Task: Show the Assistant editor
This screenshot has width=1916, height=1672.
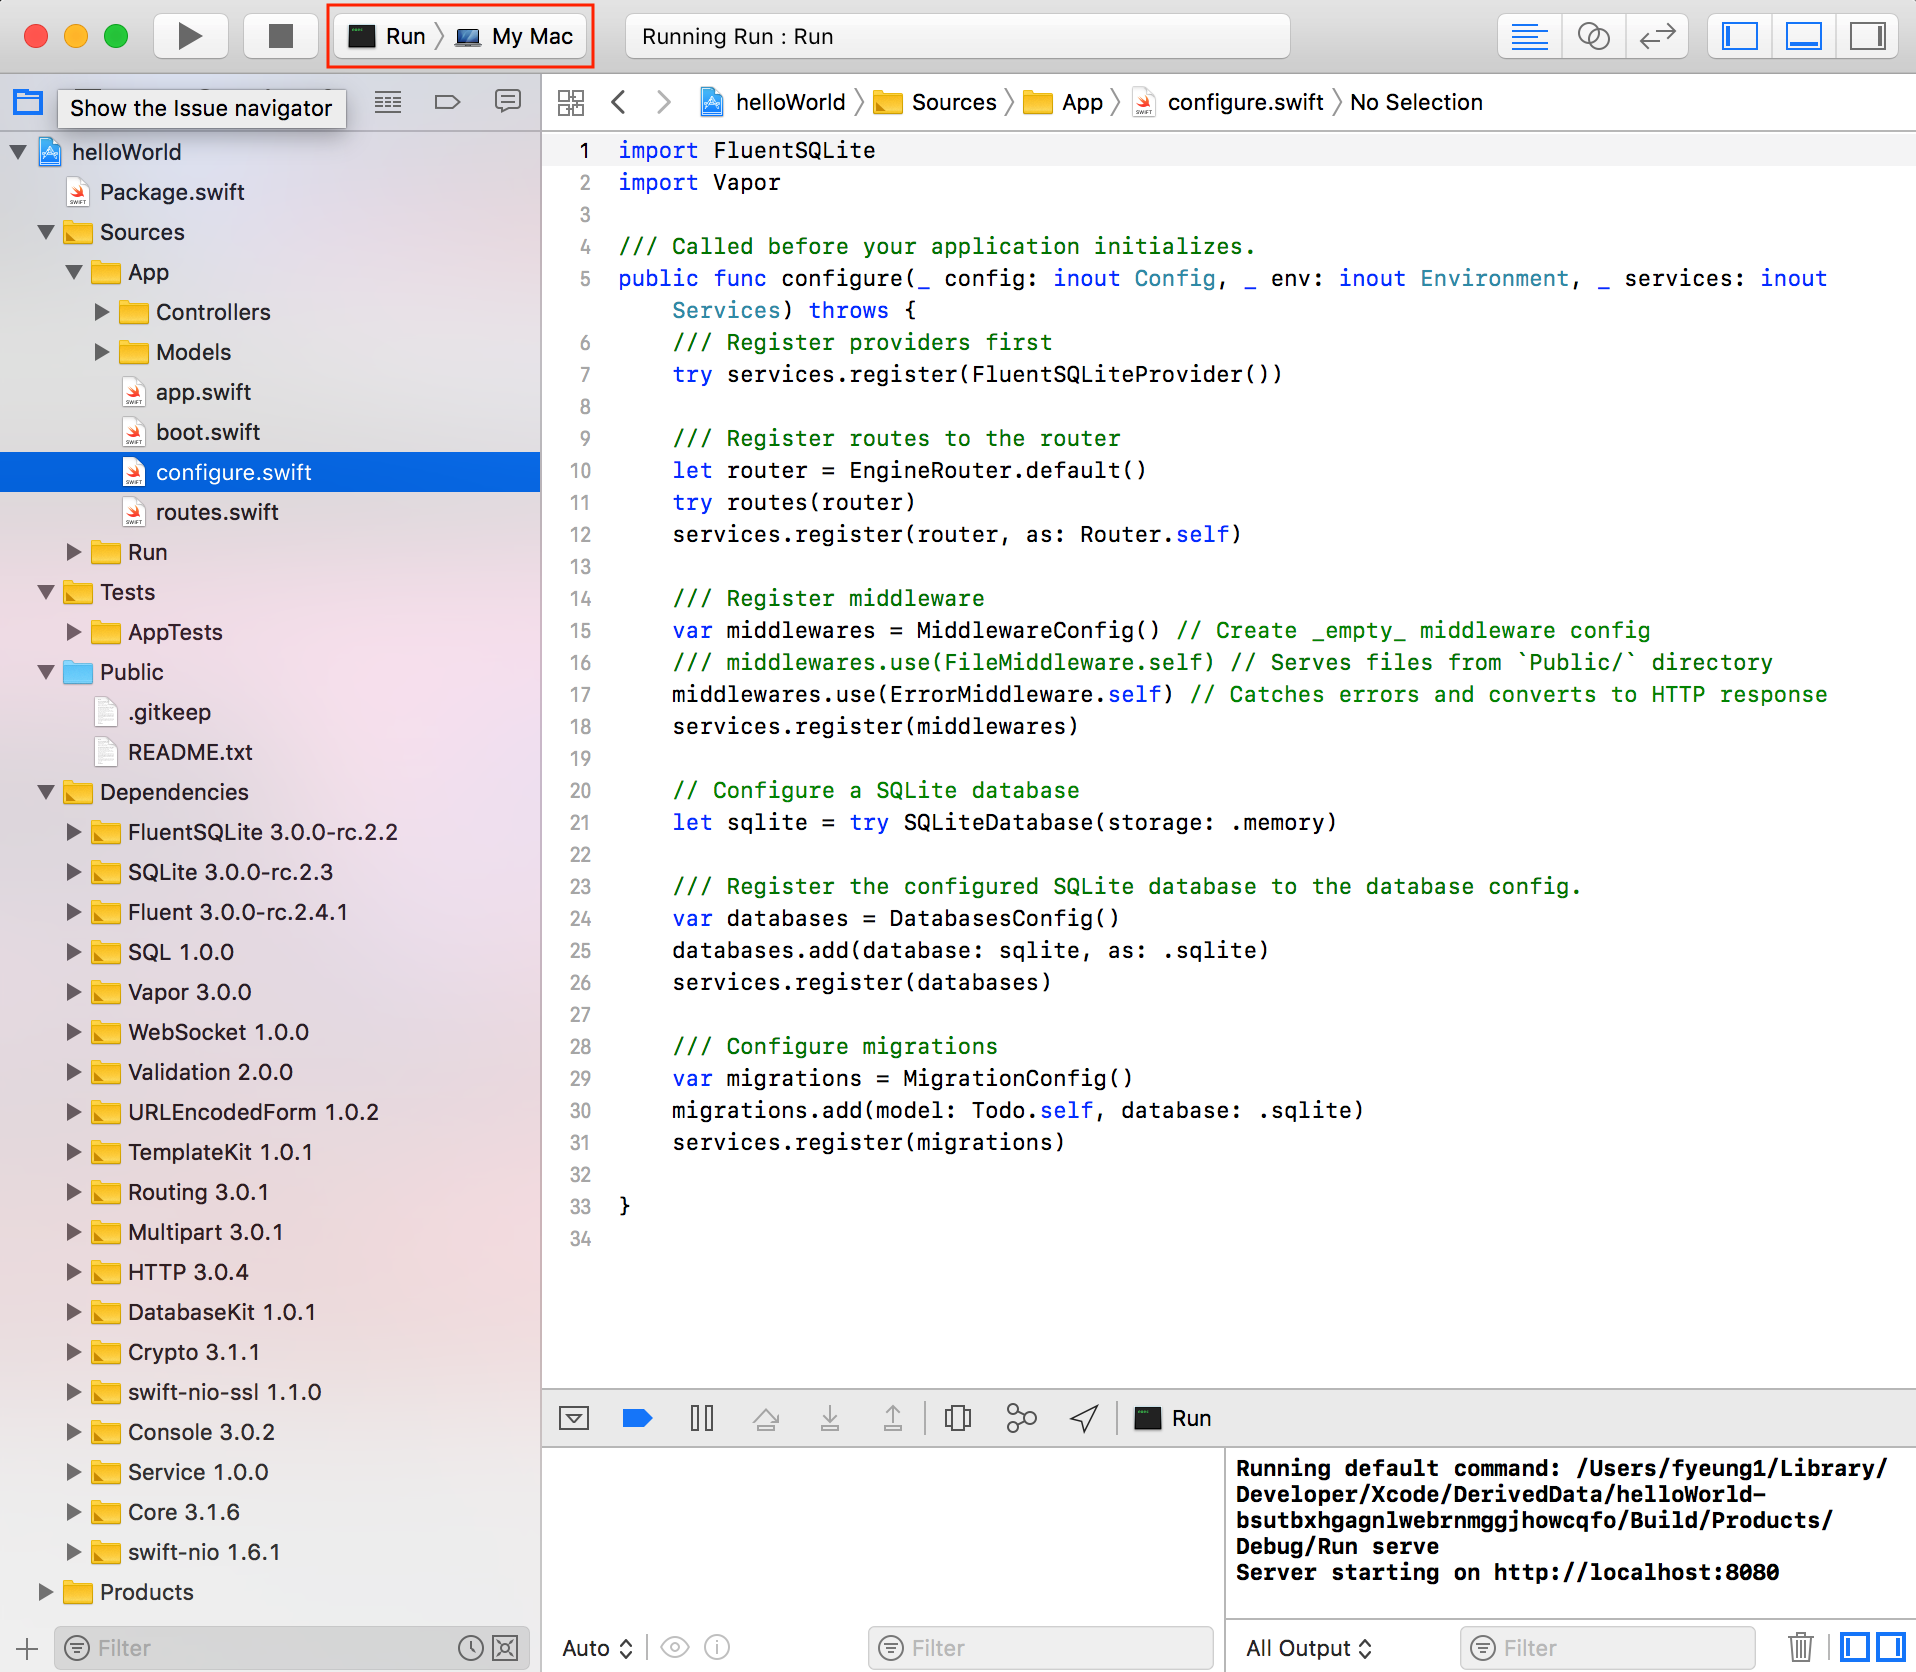Action: (1592, 37)
